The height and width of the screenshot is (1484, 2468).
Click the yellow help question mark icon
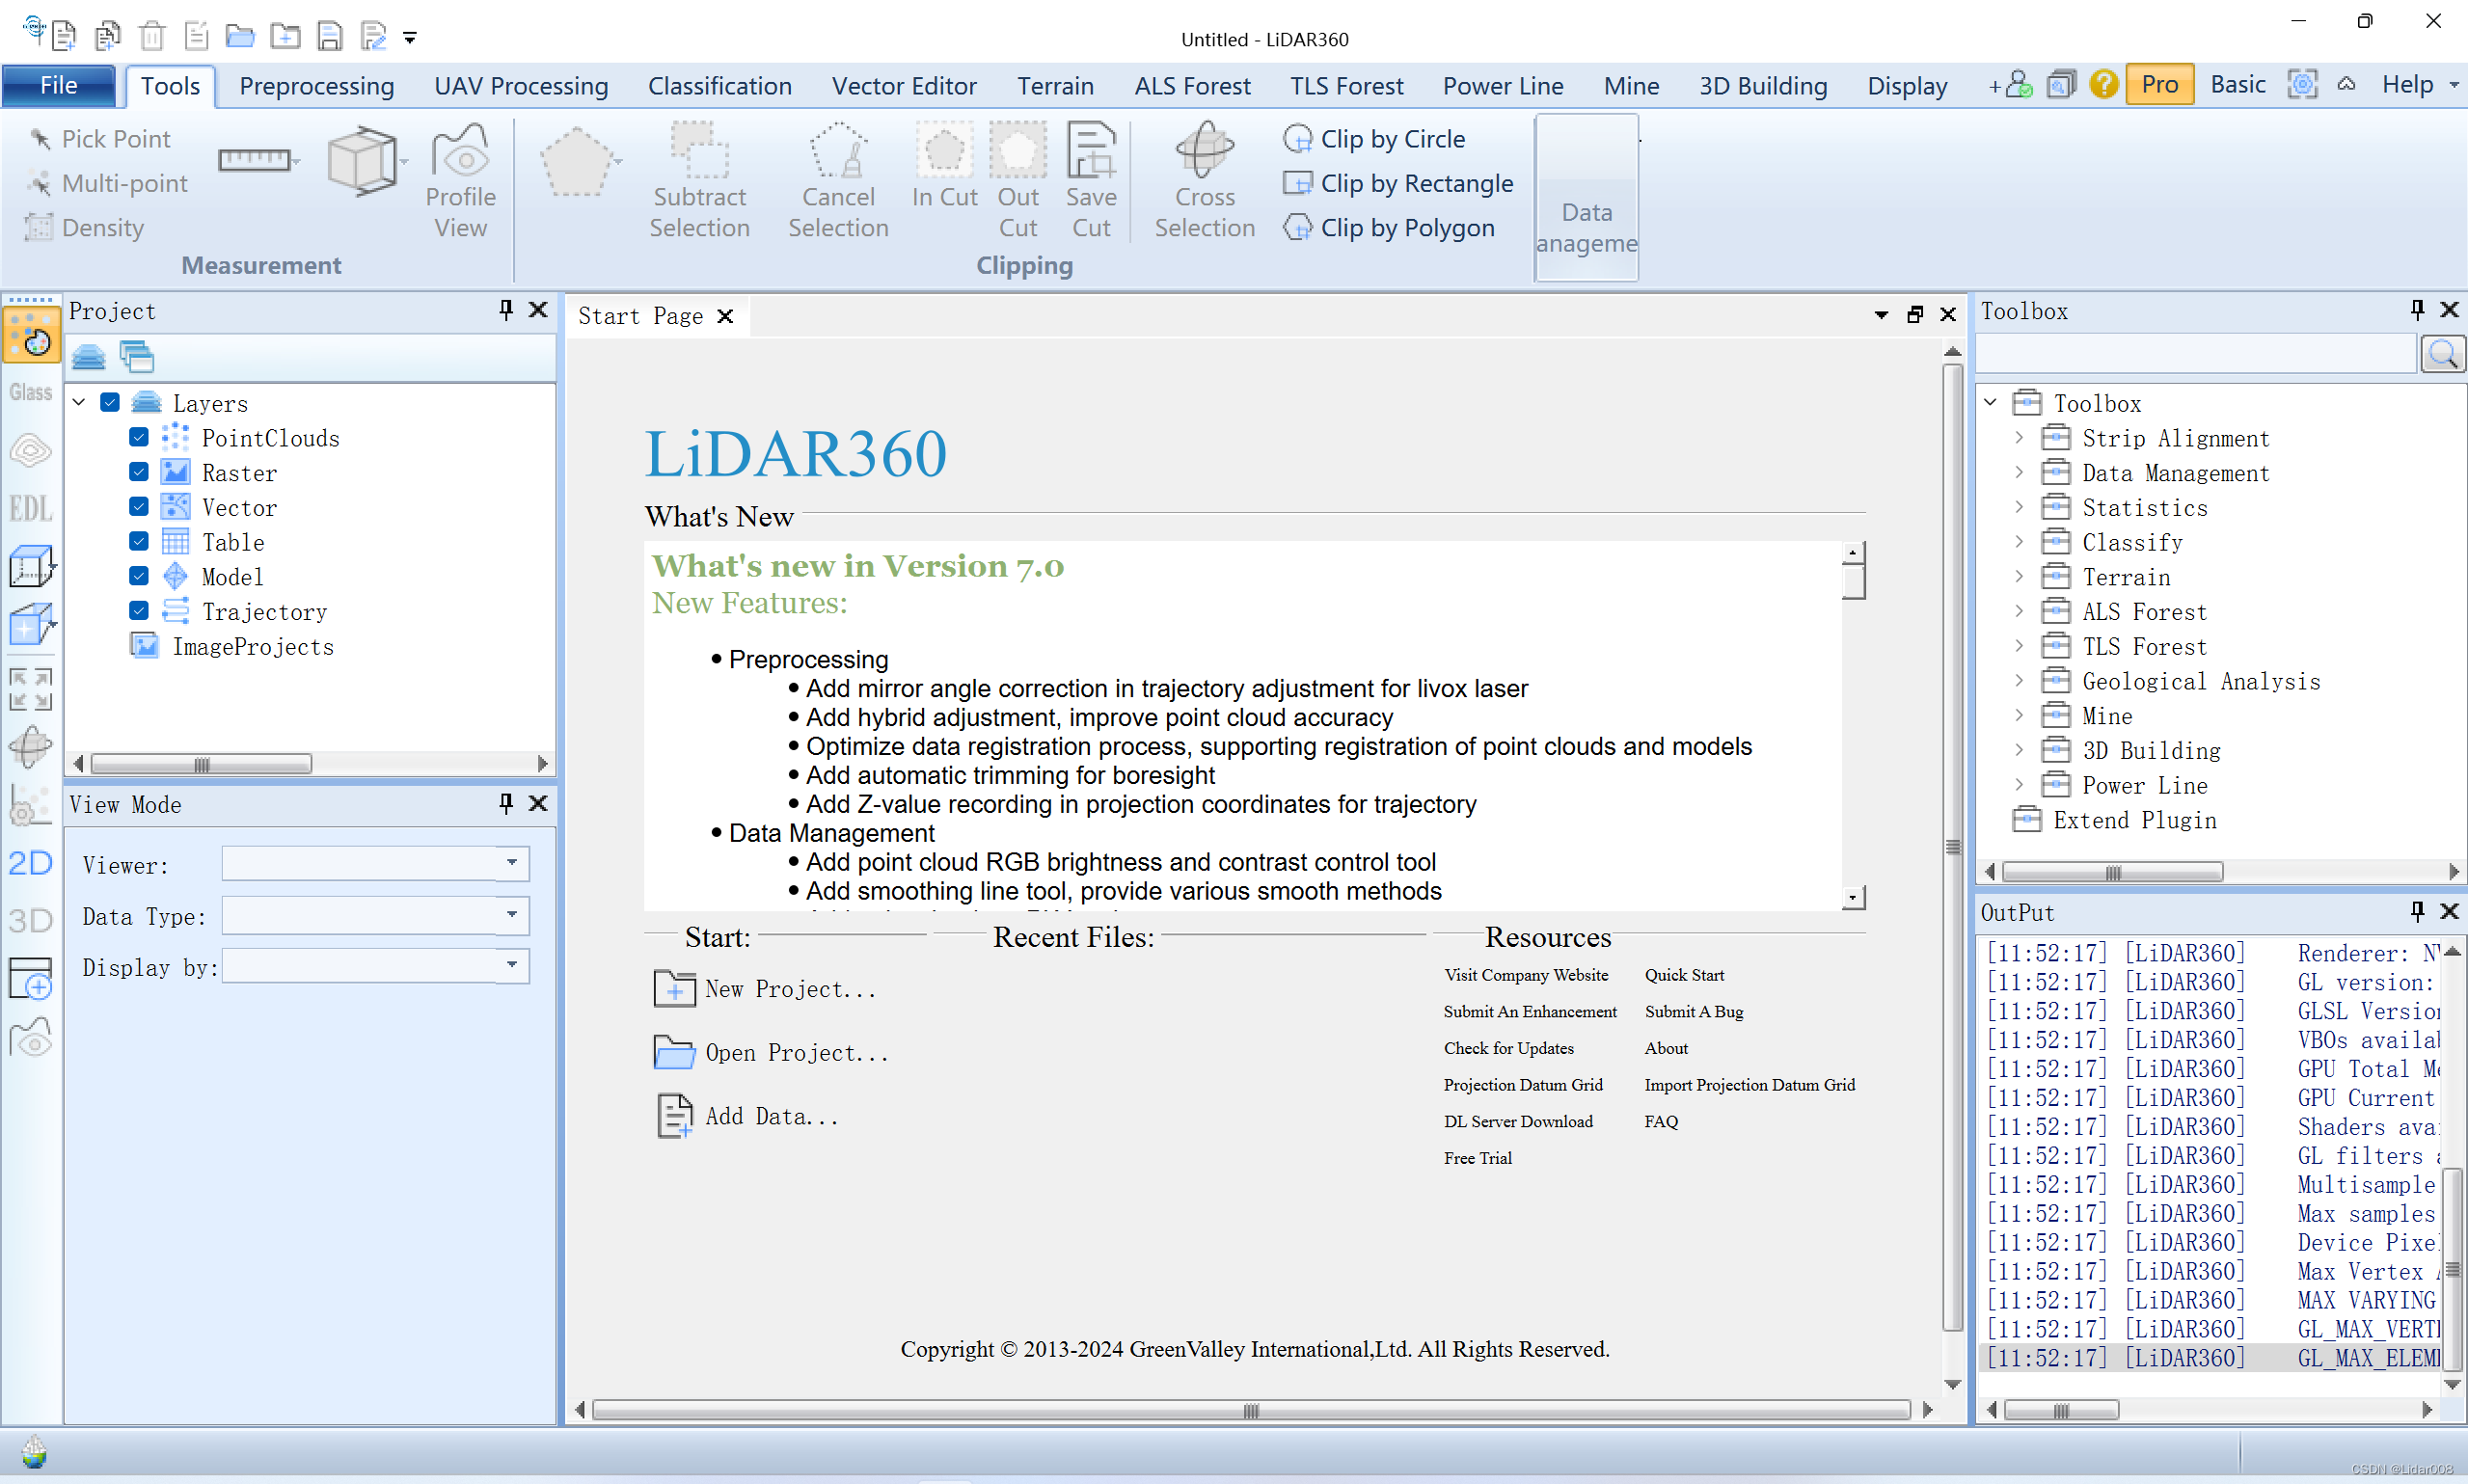click(2103, 84)
